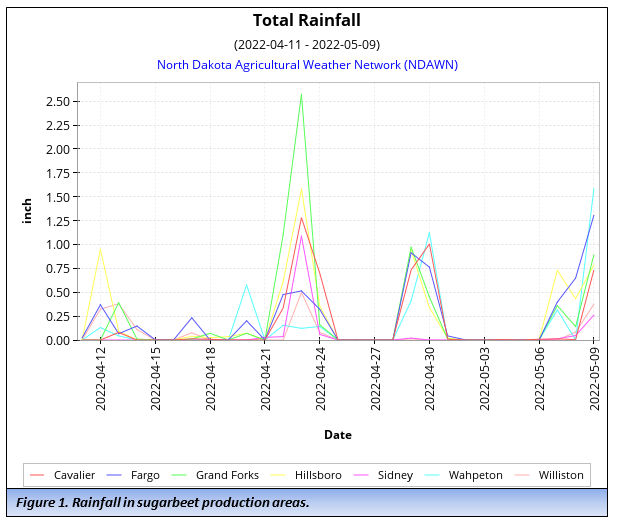
Task: Select the Williston legend label
Action: click(x=561, y=475)
